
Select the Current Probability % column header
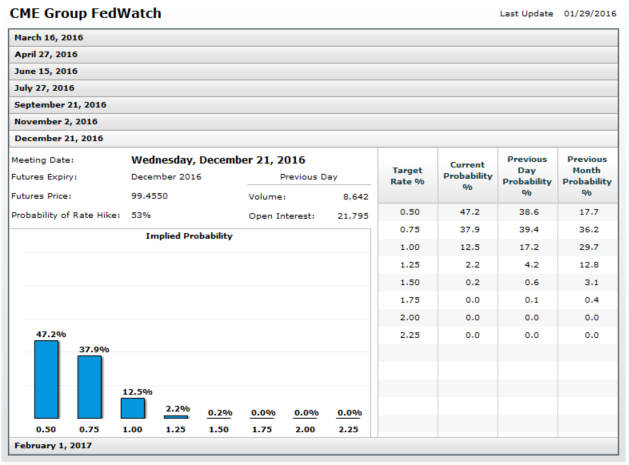point(468,176)
